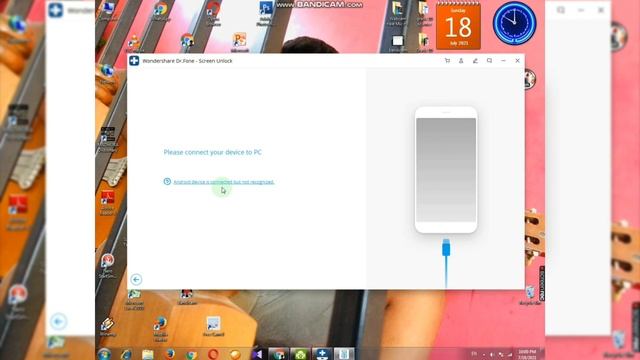Select the Photoshop desktop shortcut
The height and width of the screenshot is (360, 640).
(265, 13)
